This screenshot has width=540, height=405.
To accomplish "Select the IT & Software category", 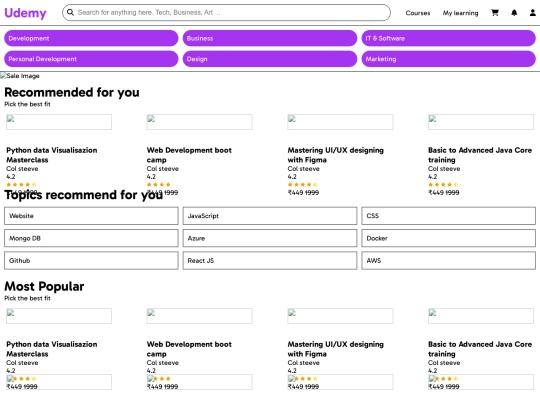I will coord(448,38).
